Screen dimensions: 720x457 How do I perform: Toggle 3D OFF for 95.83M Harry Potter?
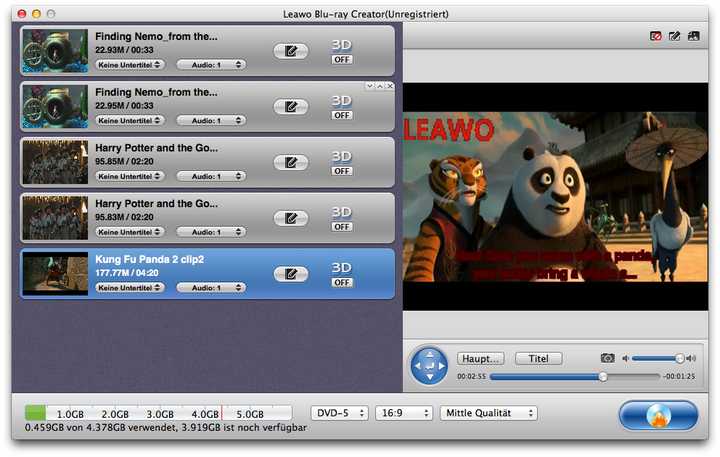(x=342, y=227)
